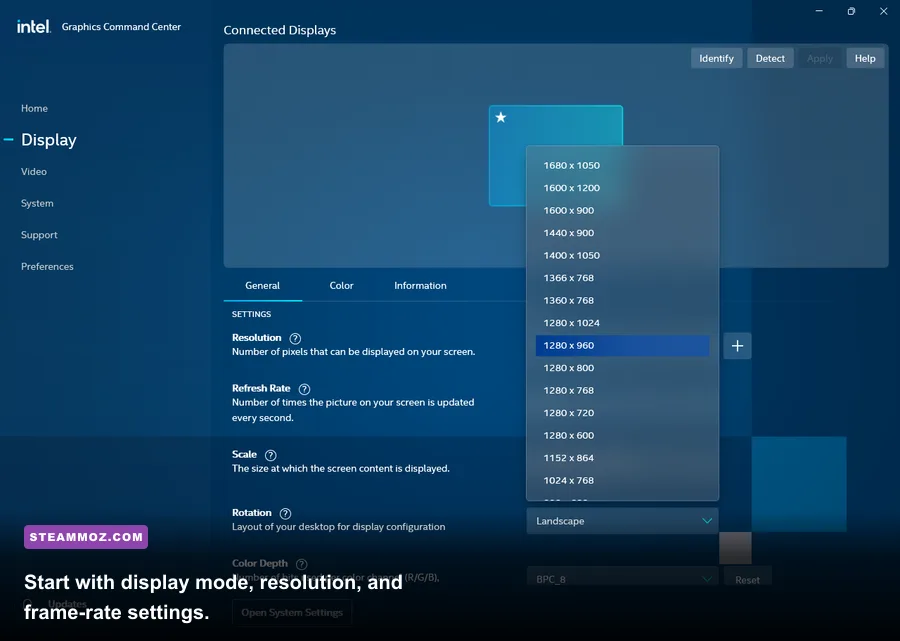
Task: Open the Rotation Landscape dropdown
Action: [x=622, y=521]
